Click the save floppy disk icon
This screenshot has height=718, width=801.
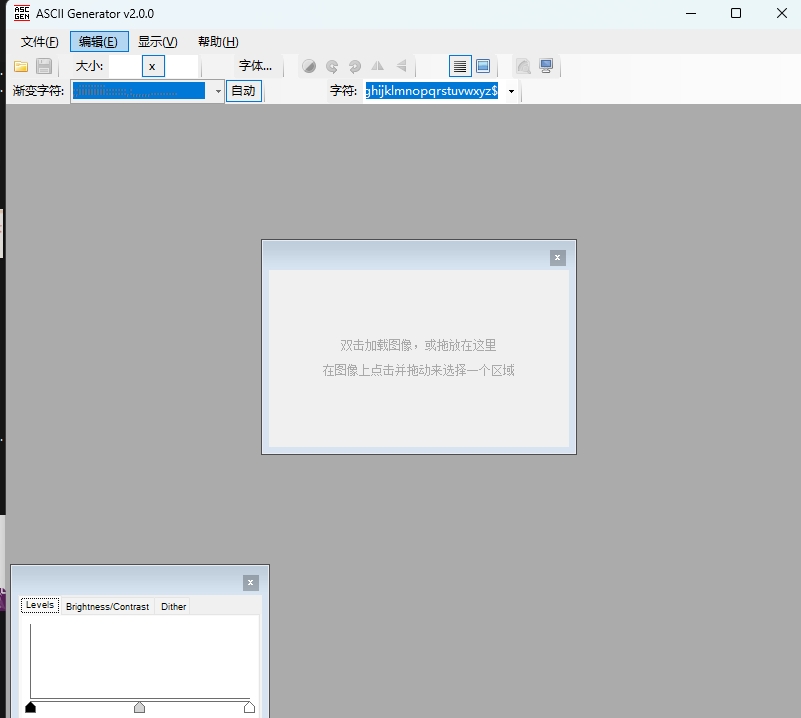(44, 66)
